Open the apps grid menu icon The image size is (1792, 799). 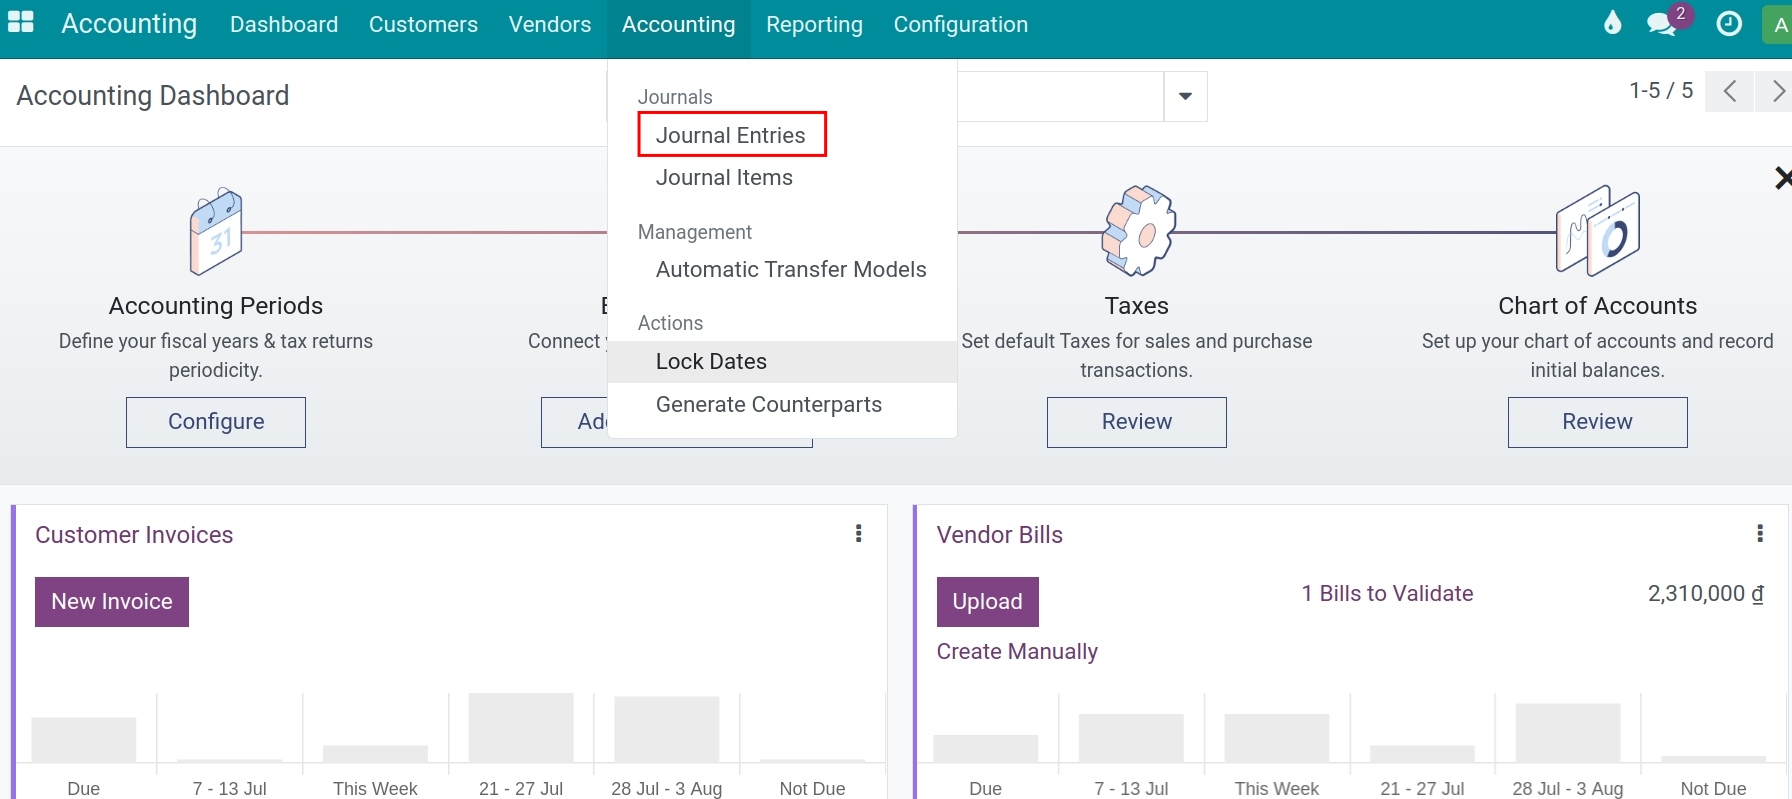point(21,22)
